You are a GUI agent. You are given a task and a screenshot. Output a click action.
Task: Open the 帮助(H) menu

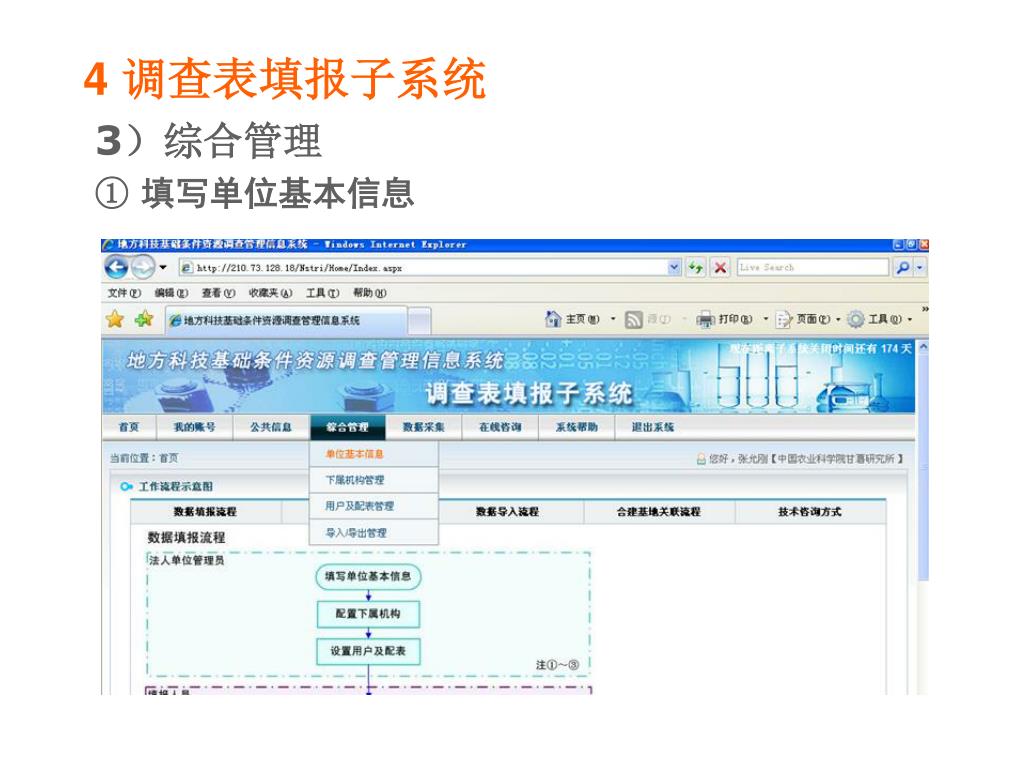(370, 293)
